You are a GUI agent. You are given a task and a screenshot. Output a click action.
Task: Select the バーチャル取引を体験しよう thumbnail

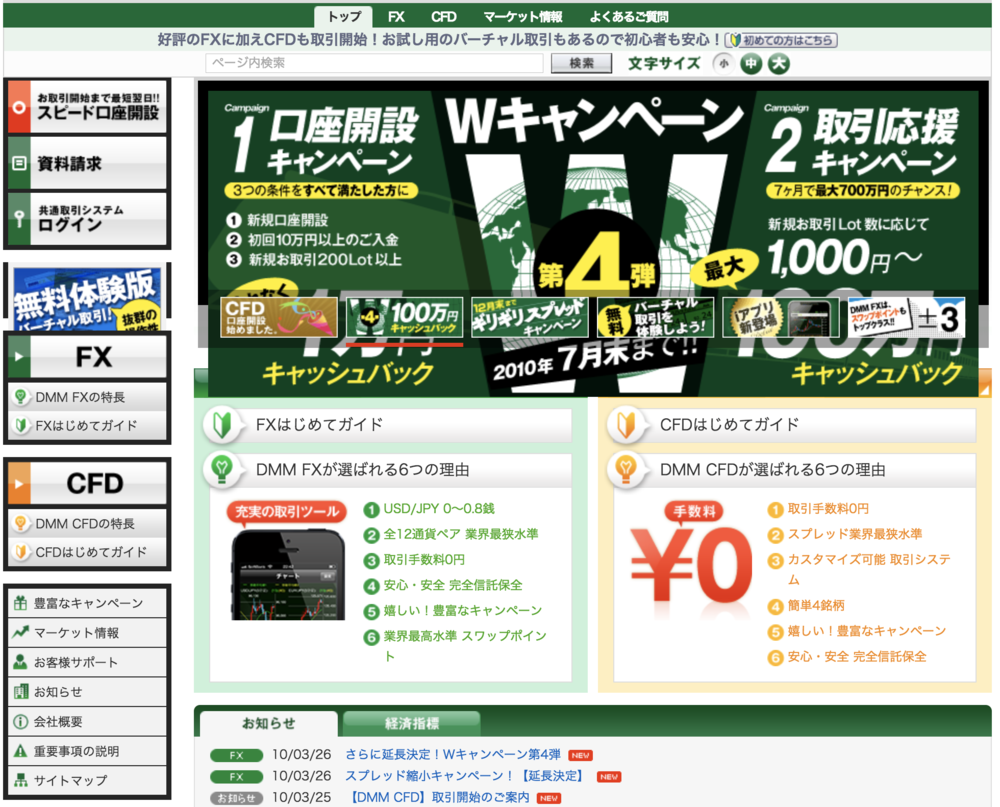click(655, 317)
